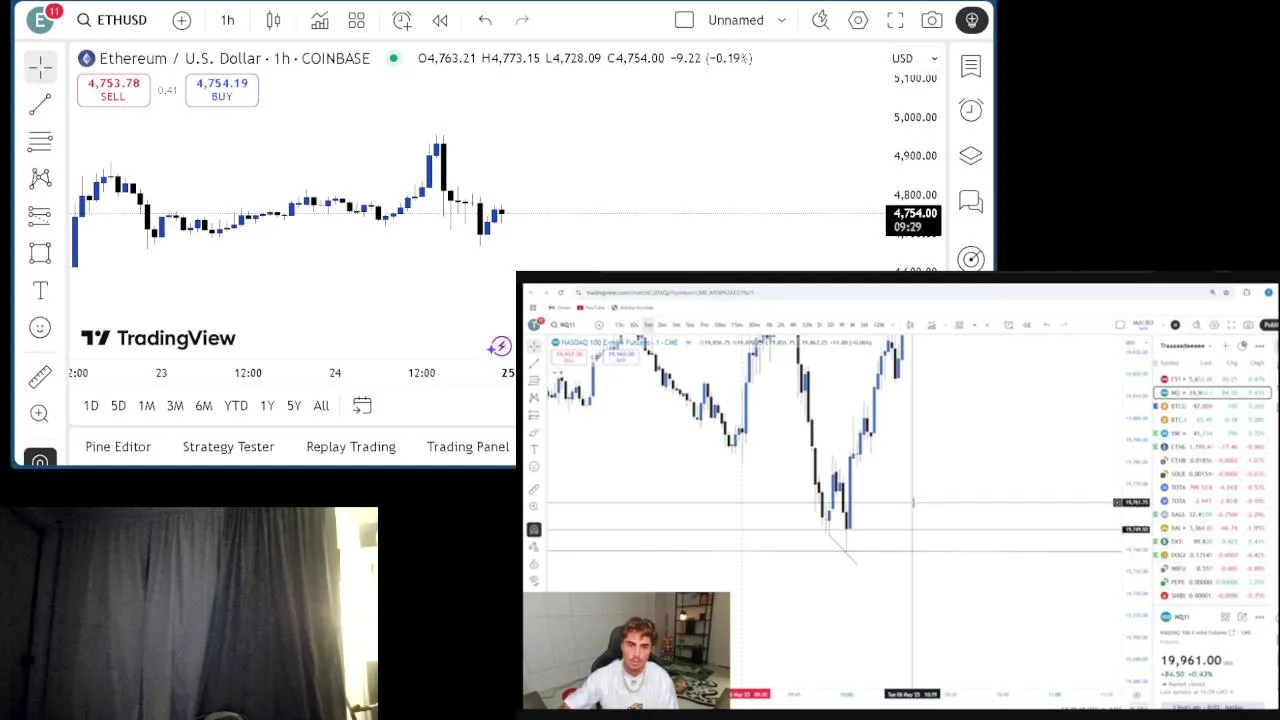Set the time range to 5D

point(118,405)
